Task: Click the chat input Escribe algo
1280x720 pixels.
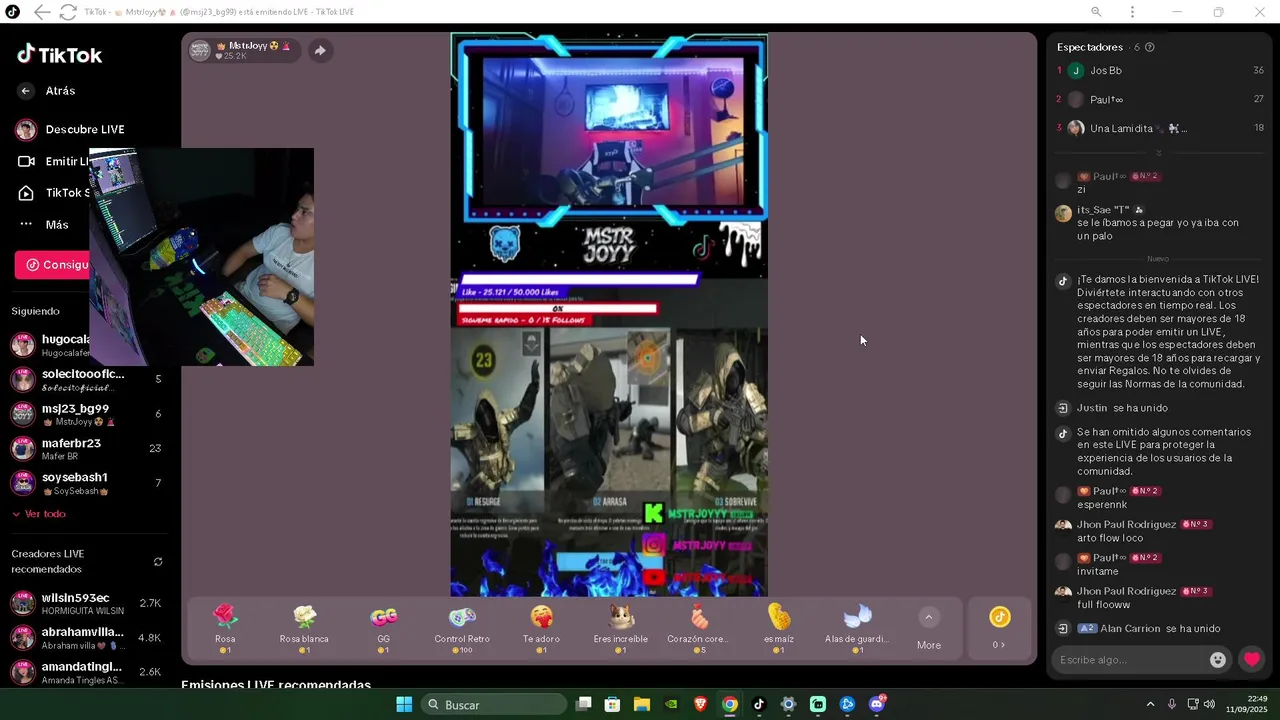Action: [1130, 660]
